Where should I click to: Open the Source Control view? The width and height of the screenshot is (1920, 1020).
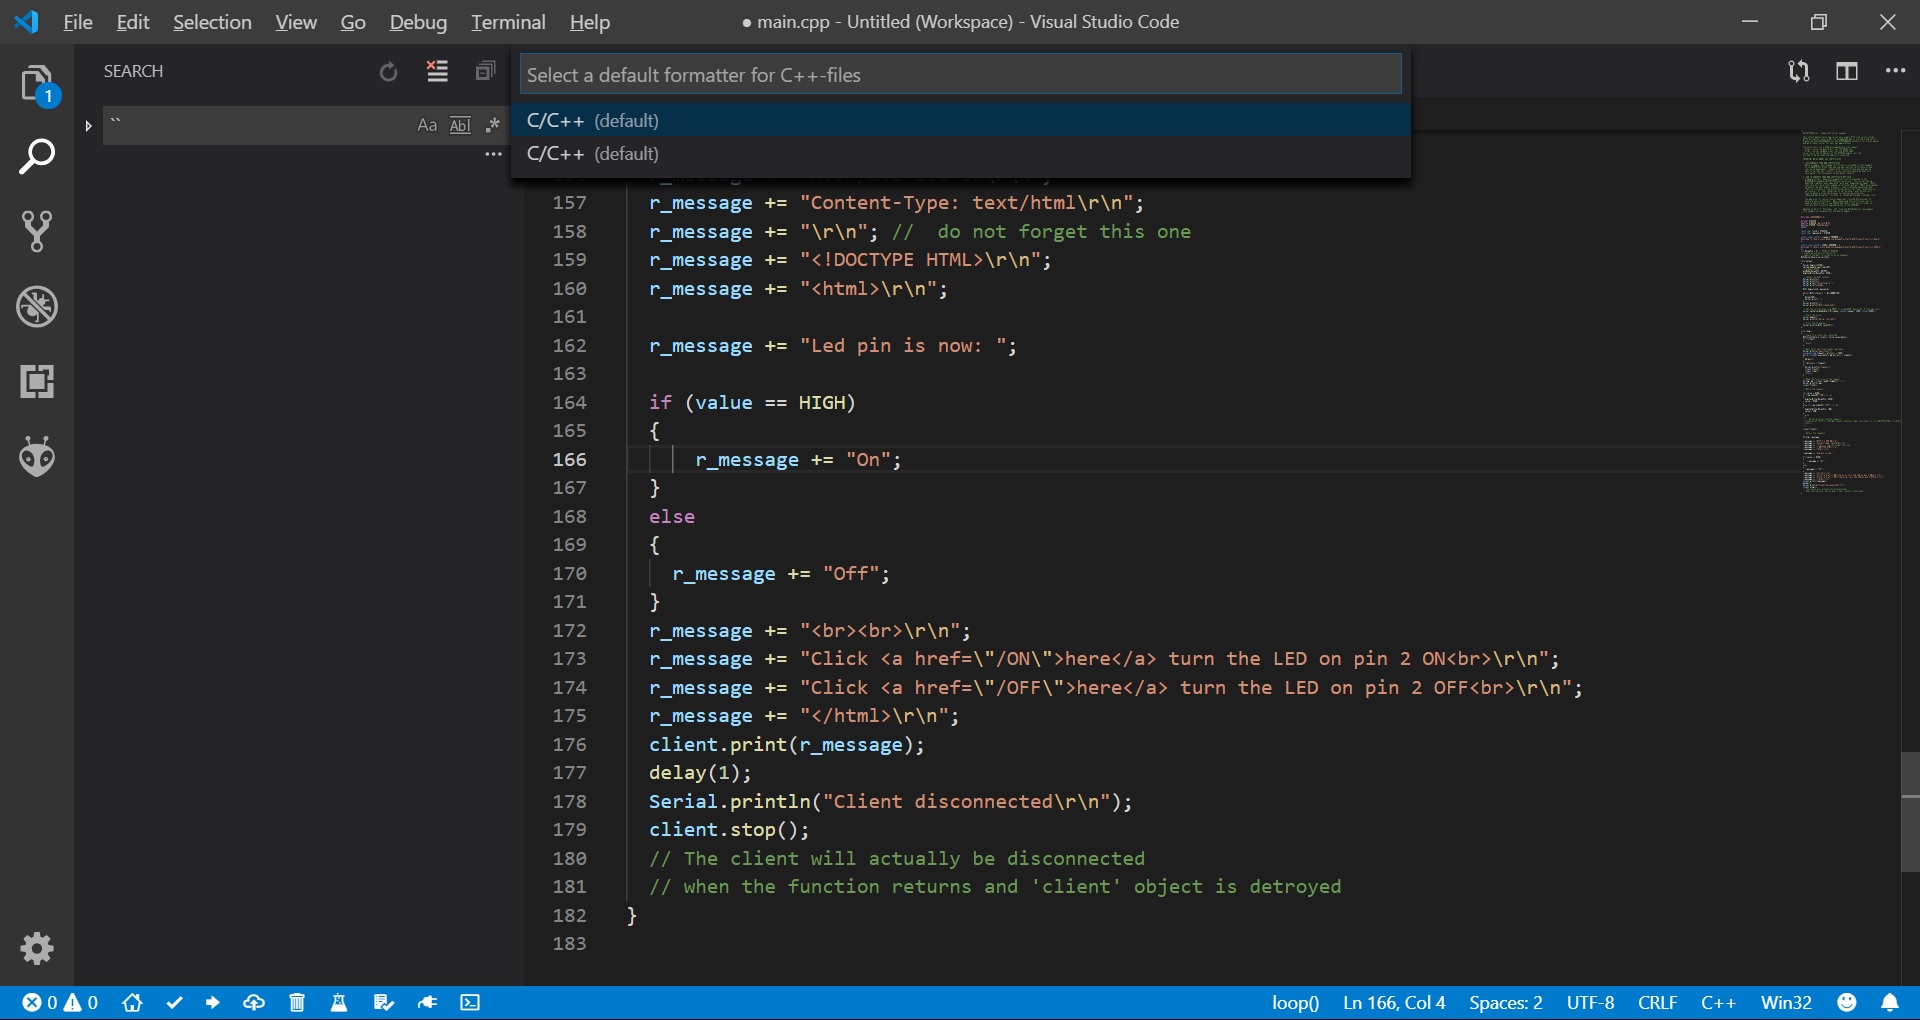37,232
